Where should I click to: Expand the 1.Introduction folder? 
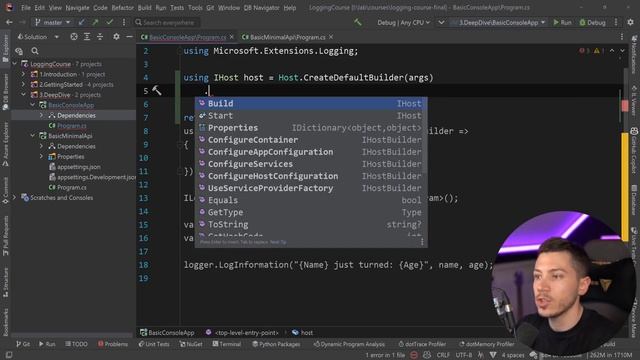point(23,74)
